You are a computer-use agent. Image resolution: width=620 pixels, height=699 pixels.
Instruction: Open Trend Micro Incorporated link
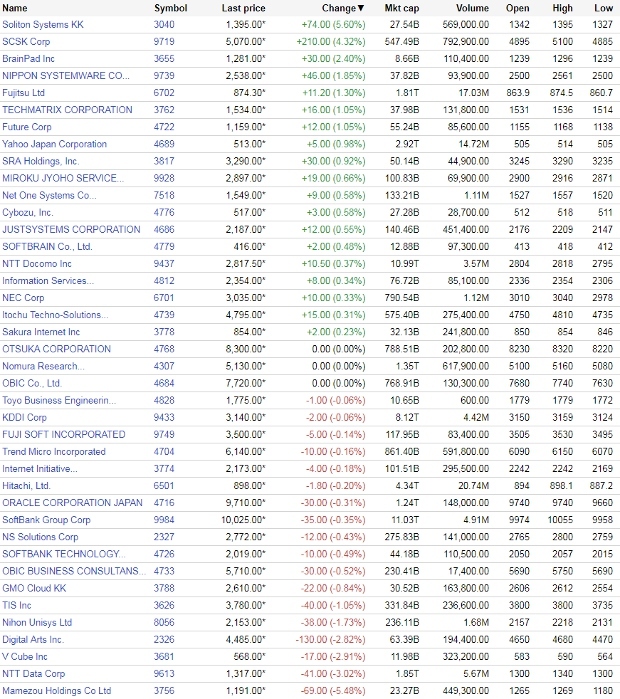point(54,451)
